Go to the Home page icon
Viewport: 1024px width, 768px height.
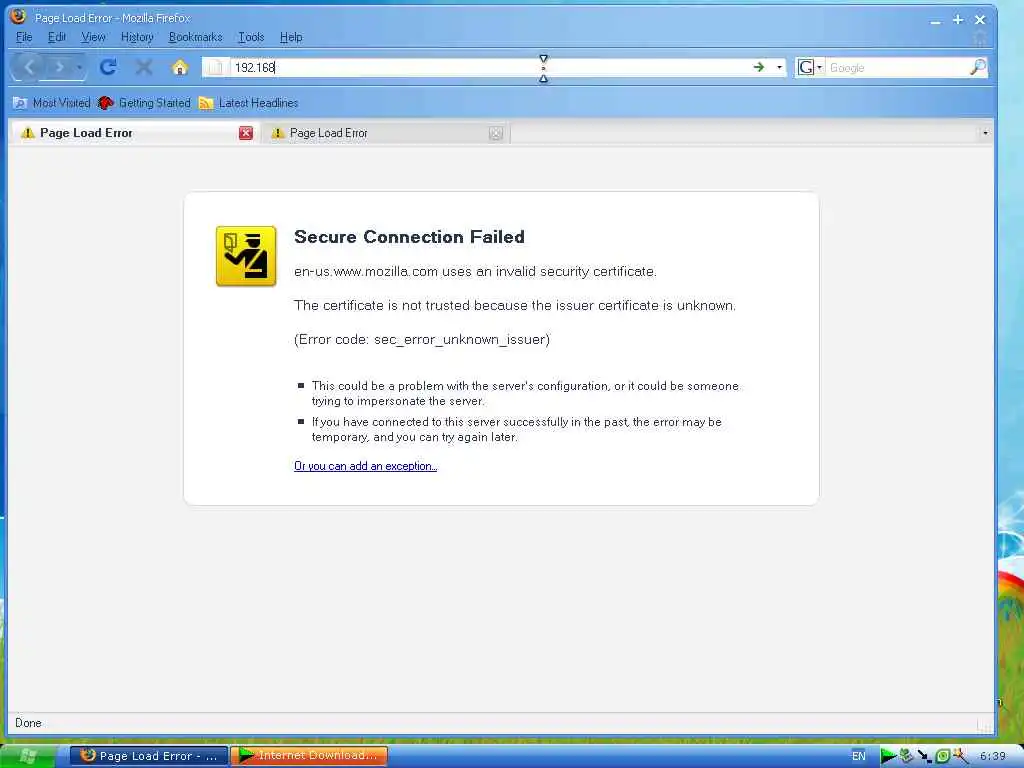click(180, 67)
